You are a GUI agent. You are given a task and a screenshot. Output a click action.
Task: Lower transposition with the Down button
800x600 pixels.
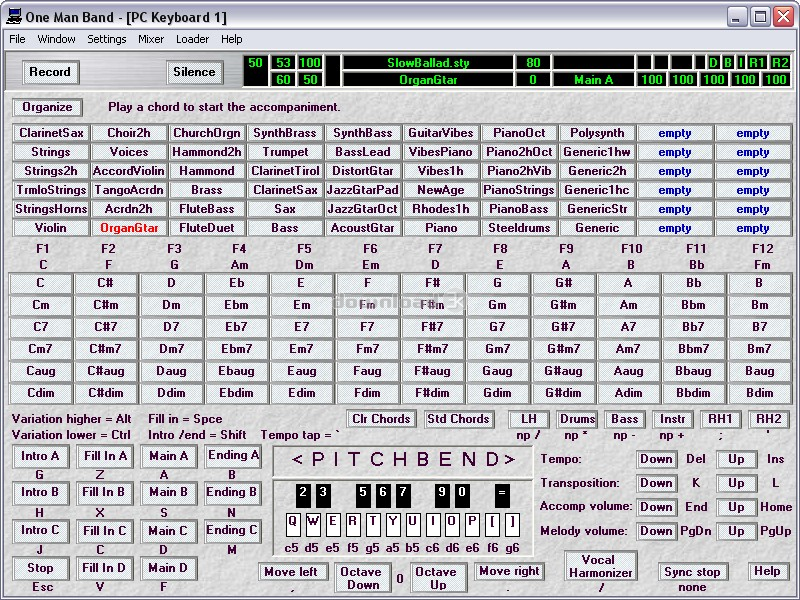coord(656,483)
